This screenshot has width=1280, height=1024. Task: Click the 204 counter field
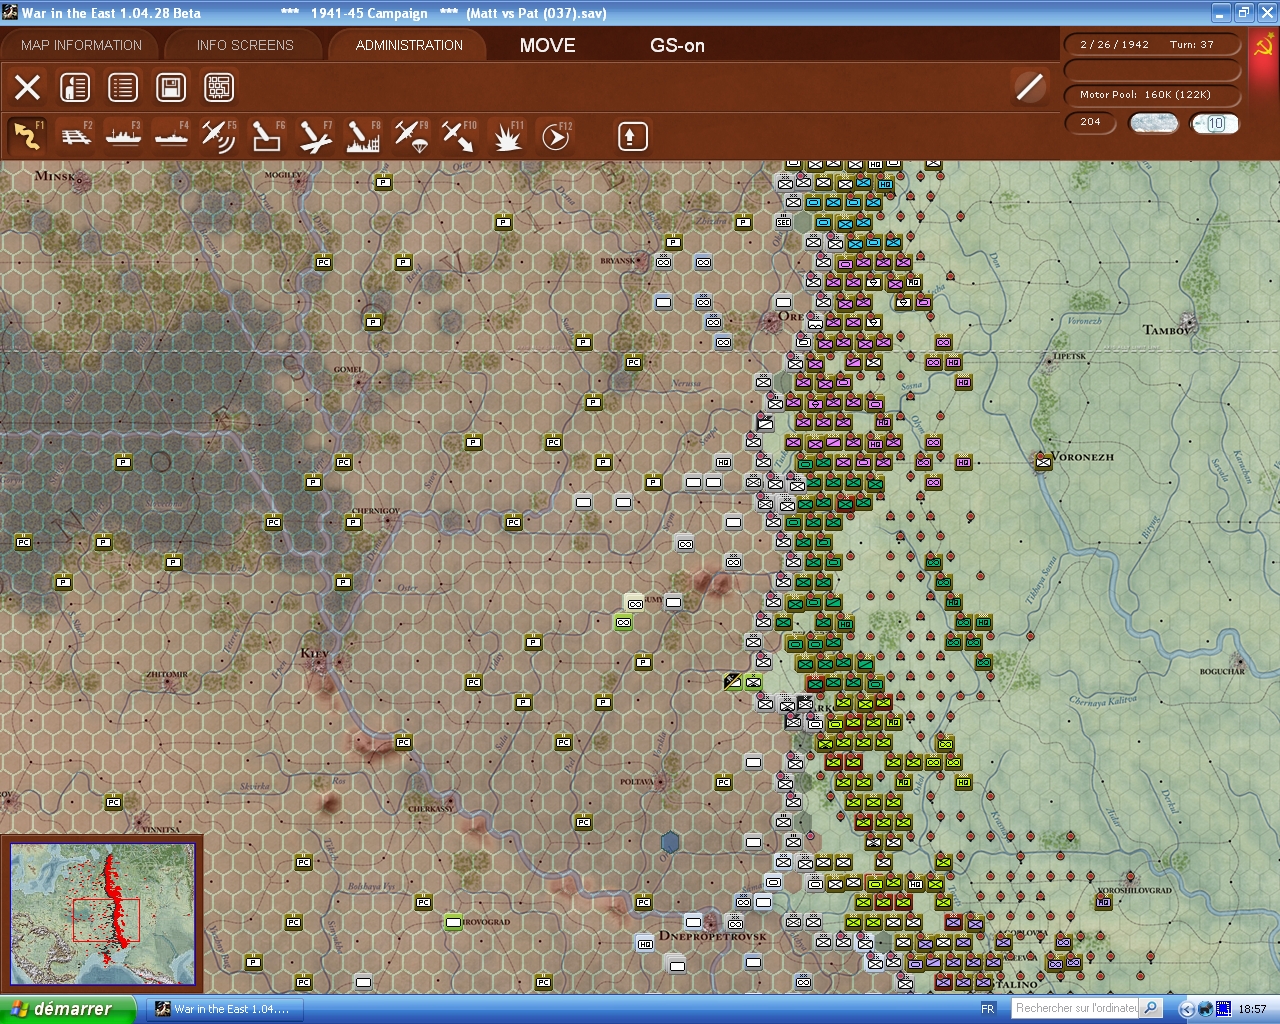click(x=1092, y=122)
